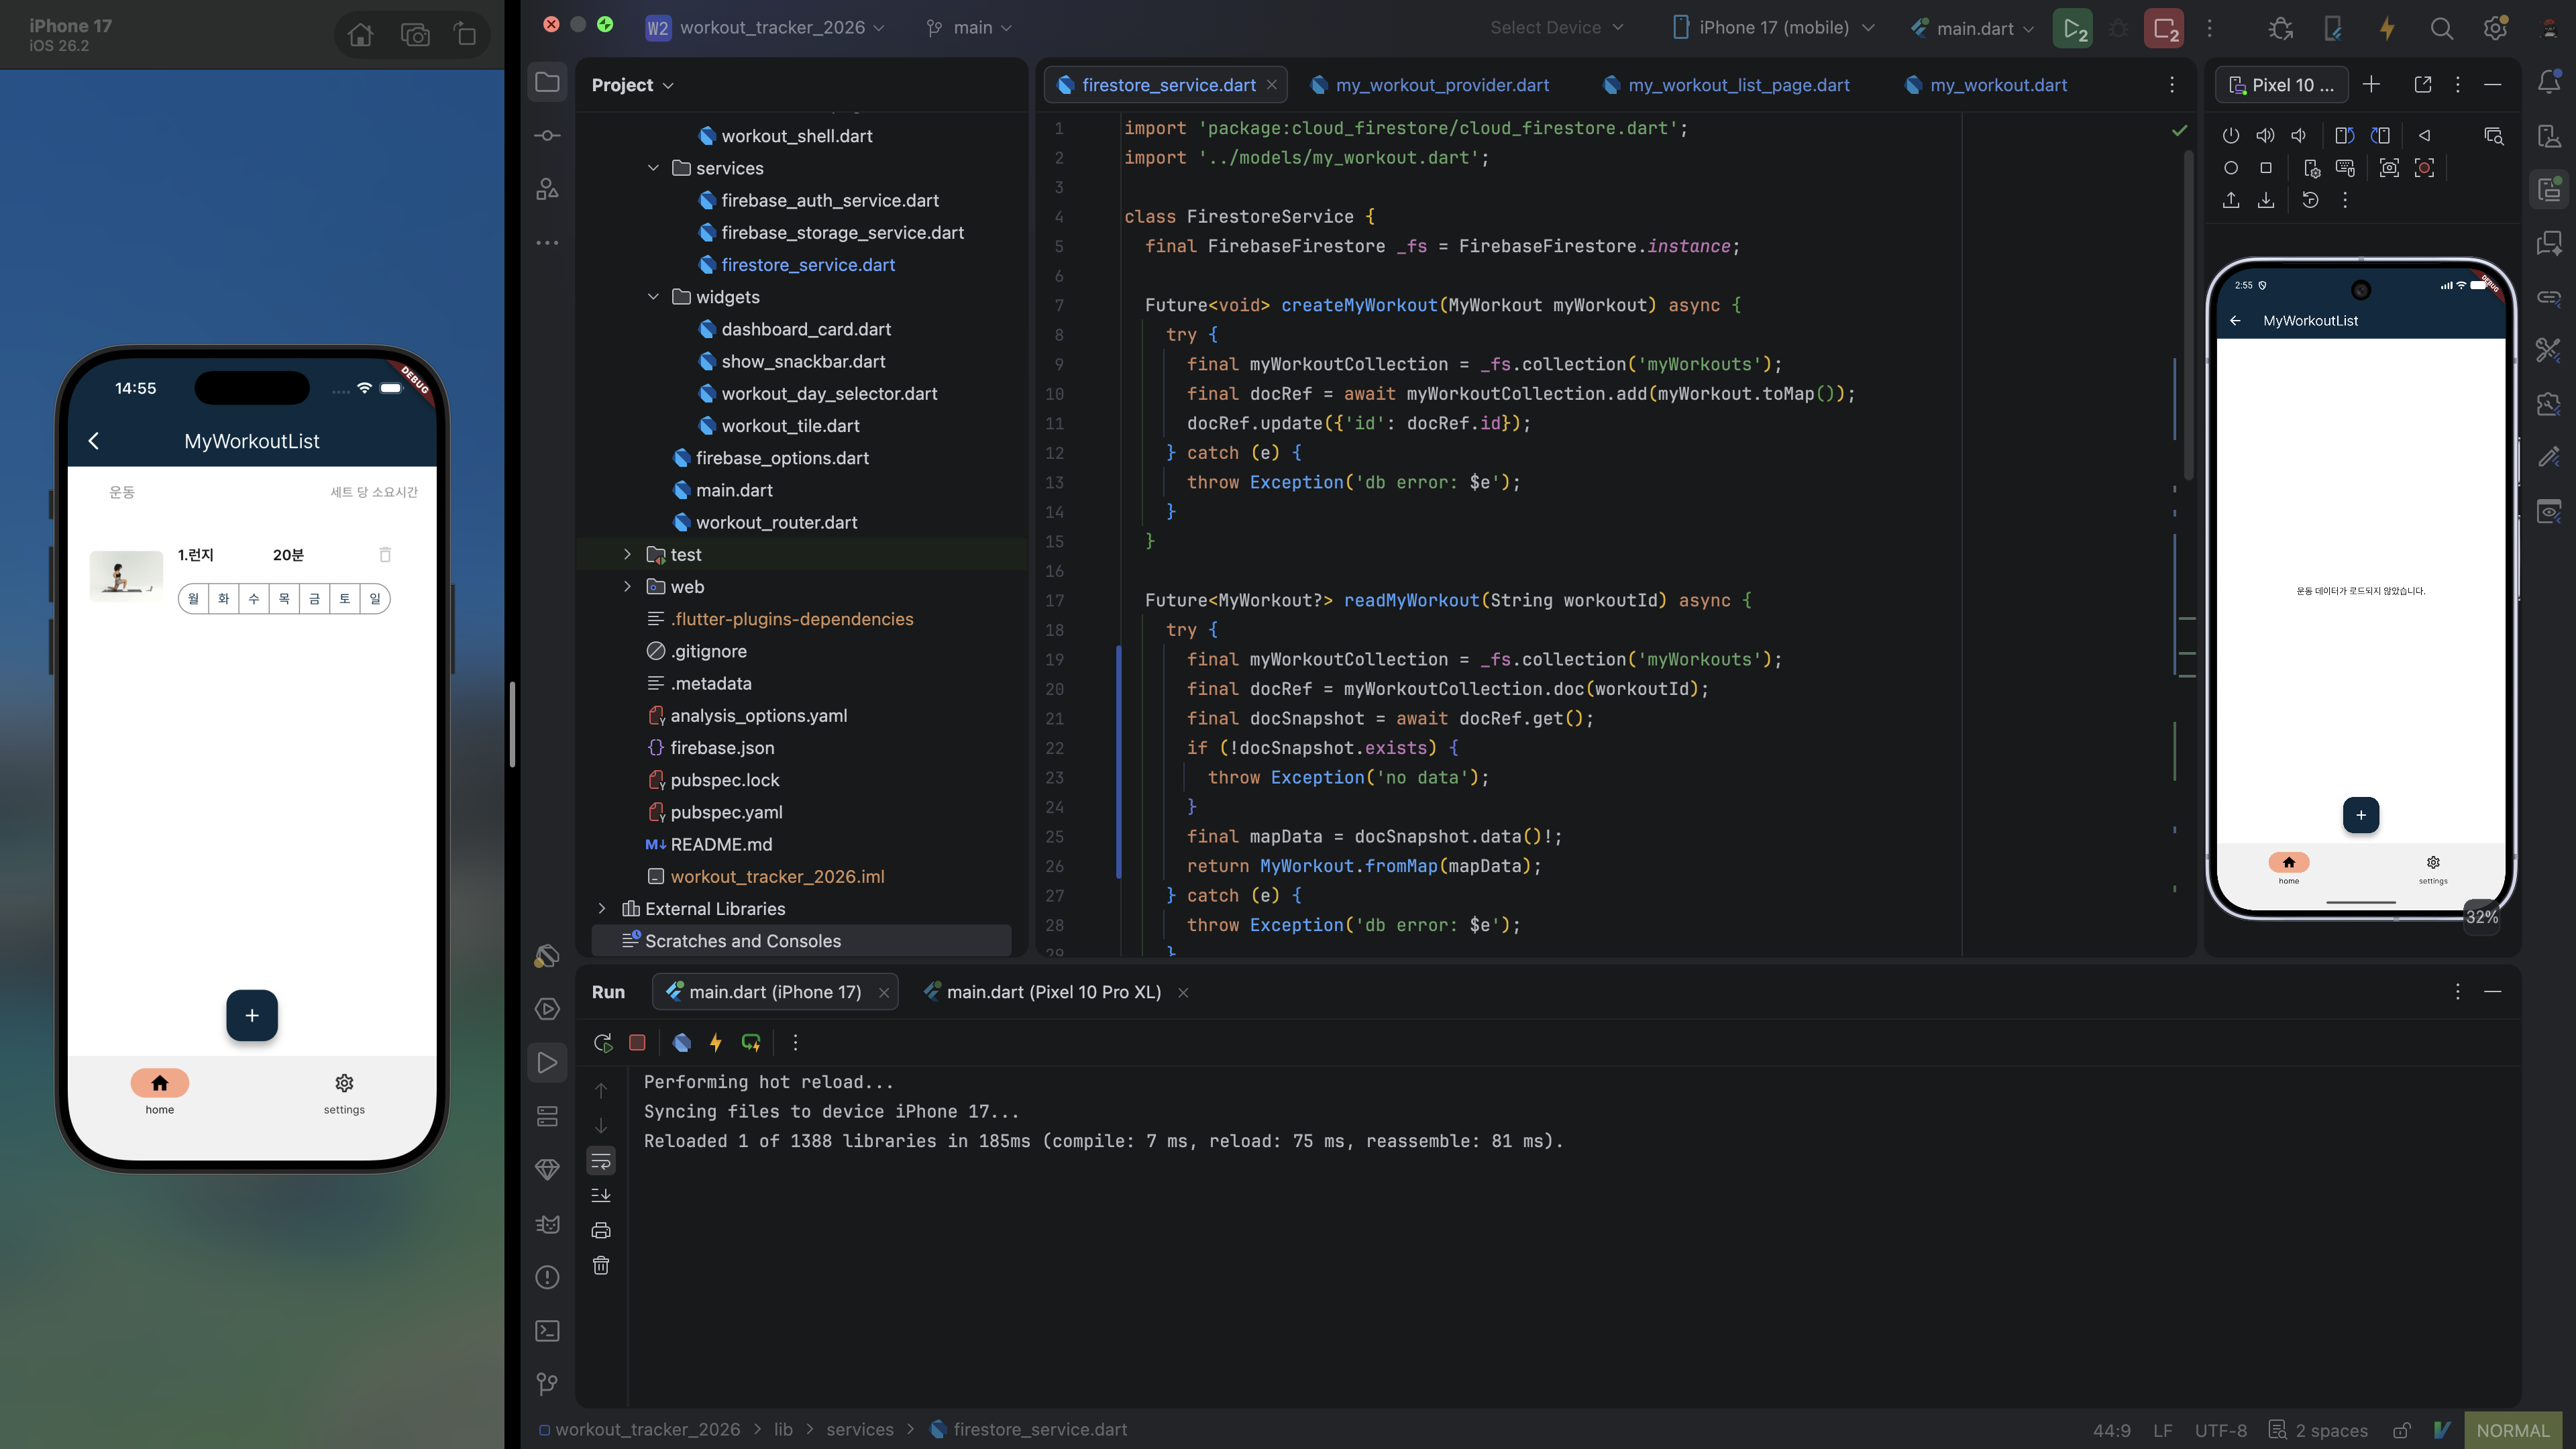Tap the plus button in iPhone simulator

click(x=252, y=1015)
